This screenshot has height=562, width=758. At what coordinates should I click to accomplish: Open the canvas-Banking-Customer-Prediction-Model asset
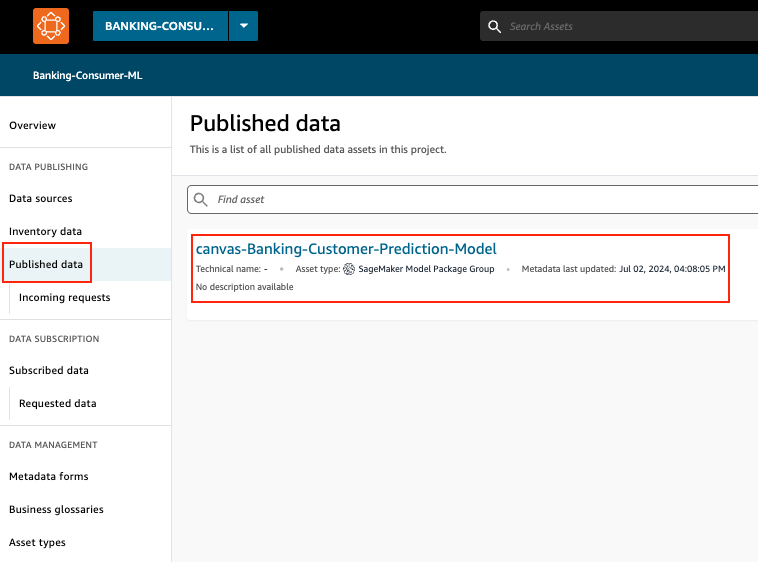346,249
